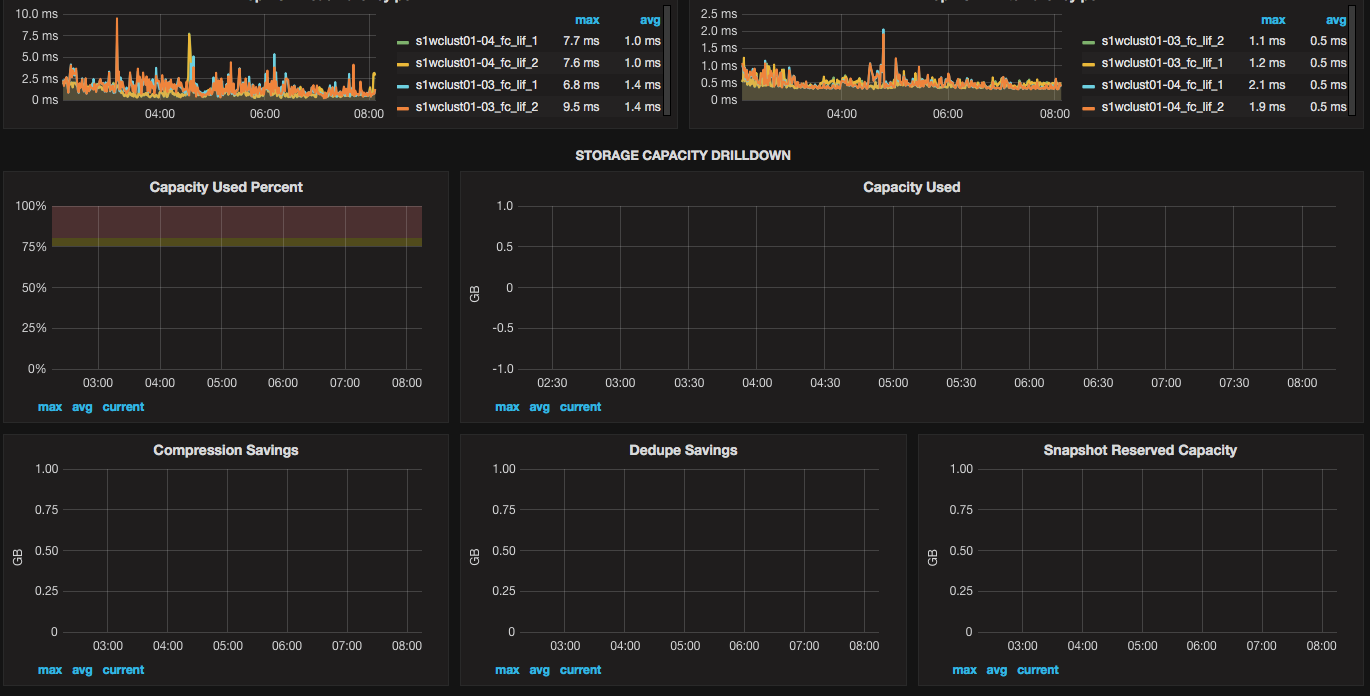Sort Compression Savings legend by max
The width and height of the screenshot is (1370, 696).
[50, 670]
